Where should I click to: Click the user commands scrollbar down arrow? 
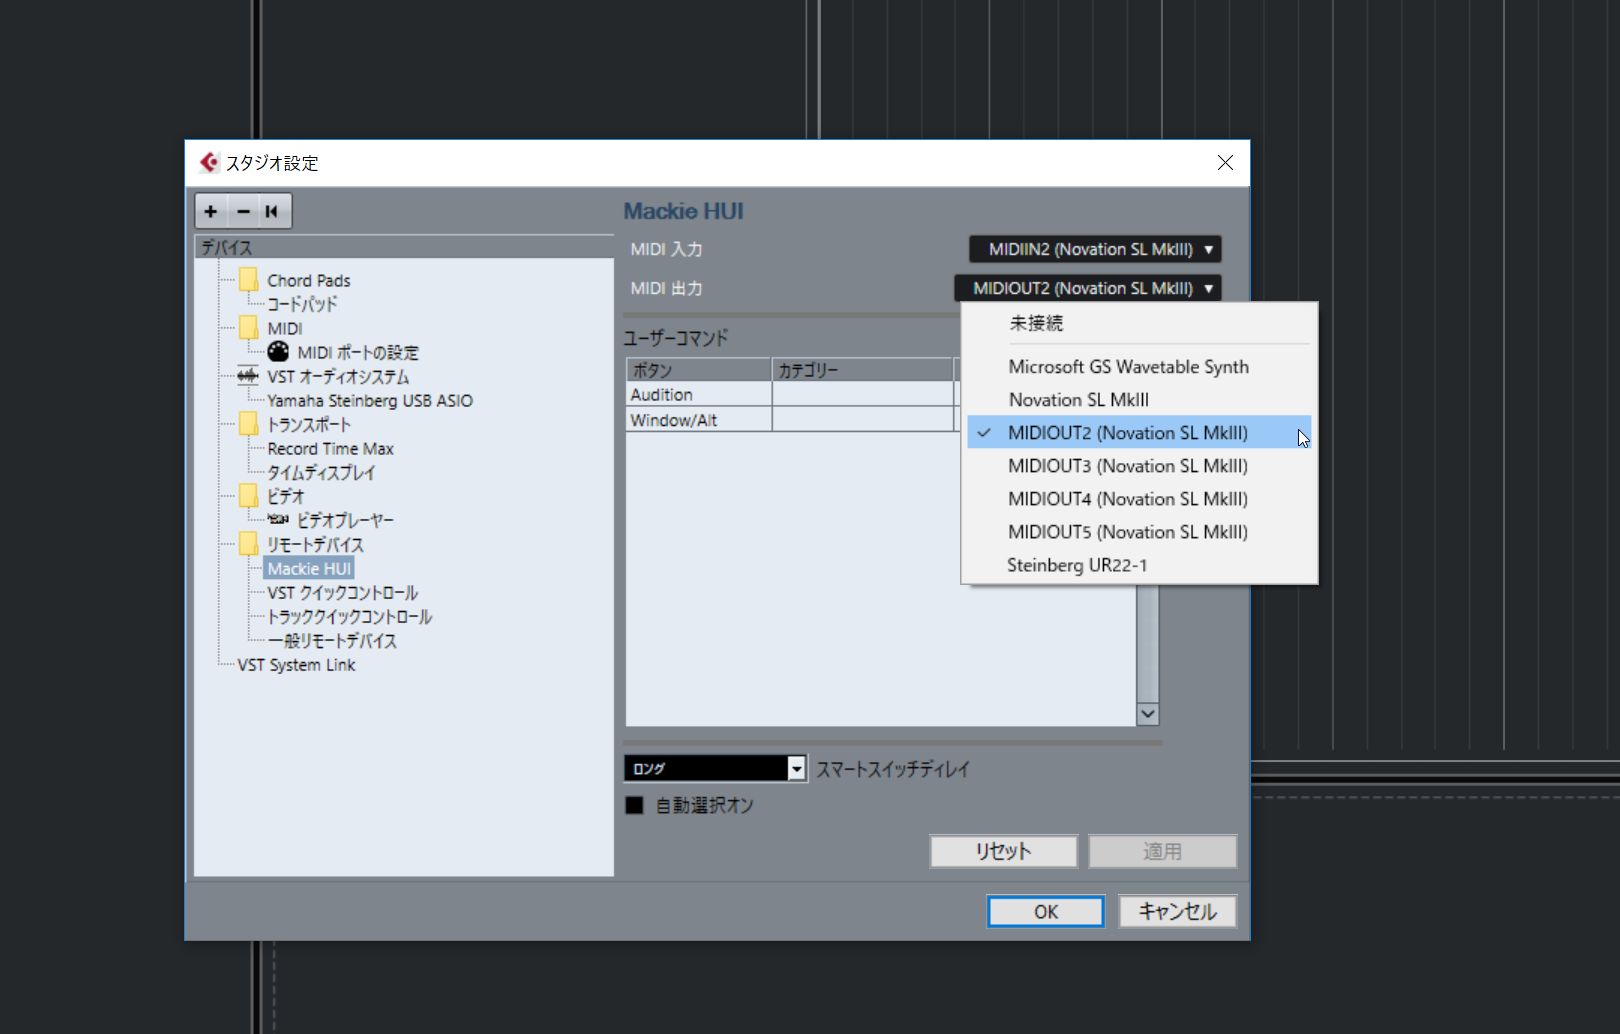[x=1148, y=714]
